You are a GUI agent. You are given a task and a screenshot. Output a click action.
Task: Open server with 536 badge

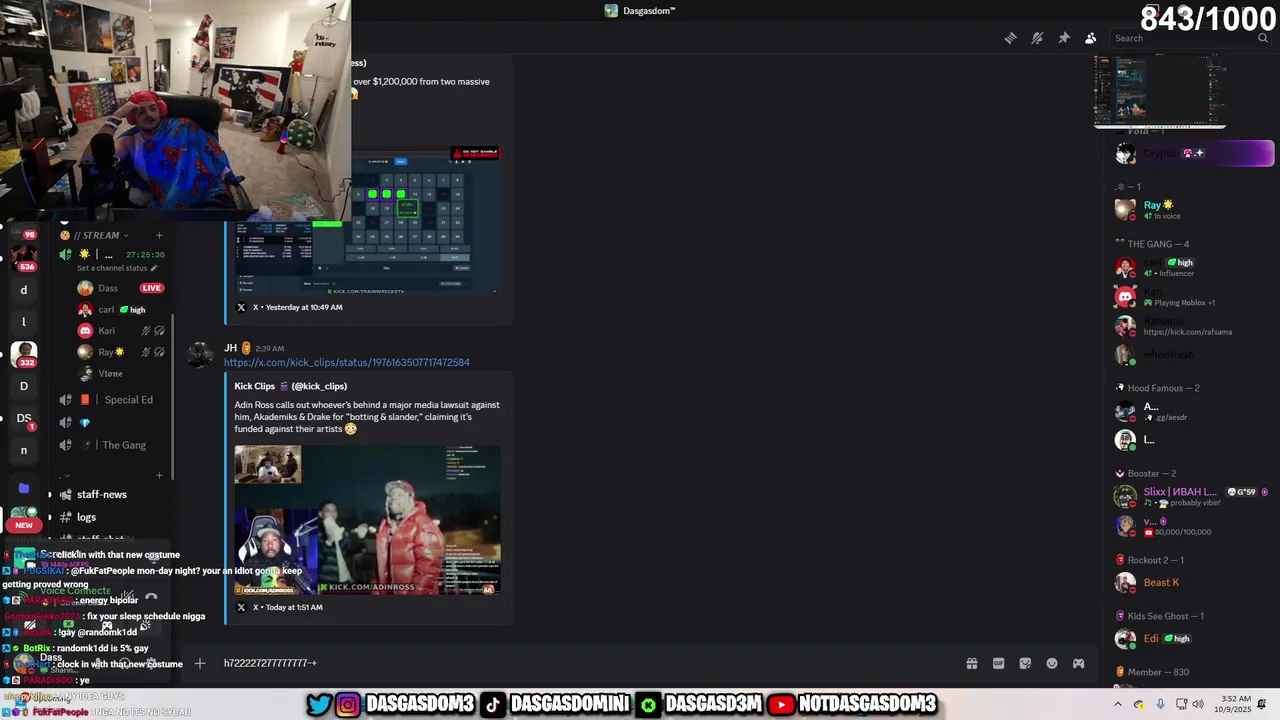24,258
